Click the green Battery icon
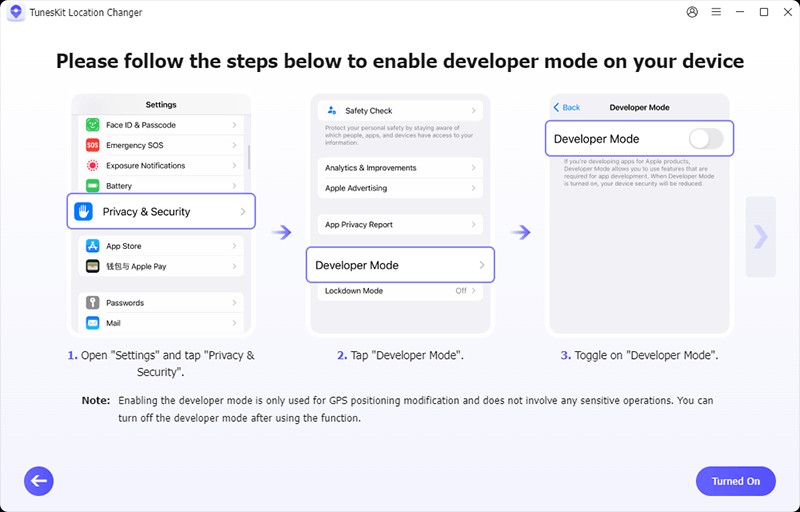The height and width of the screenshot is (512, 800). (x=92, y=186)
